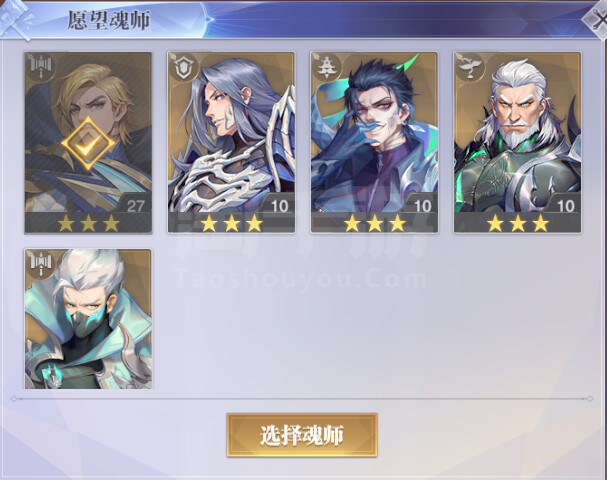
Task: Click the attack class icon on blonde hero card
Action: [x=40, y=69]
